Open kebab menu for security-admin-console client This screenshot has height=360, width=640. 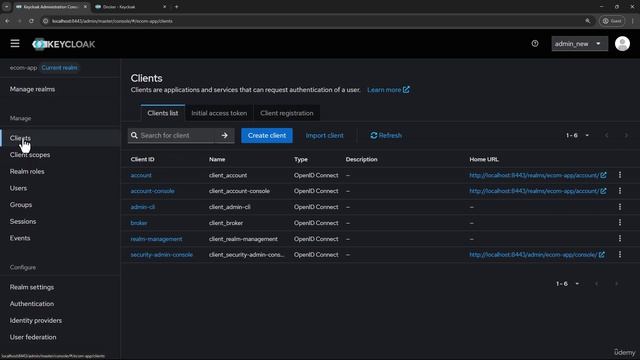(620, 255)
